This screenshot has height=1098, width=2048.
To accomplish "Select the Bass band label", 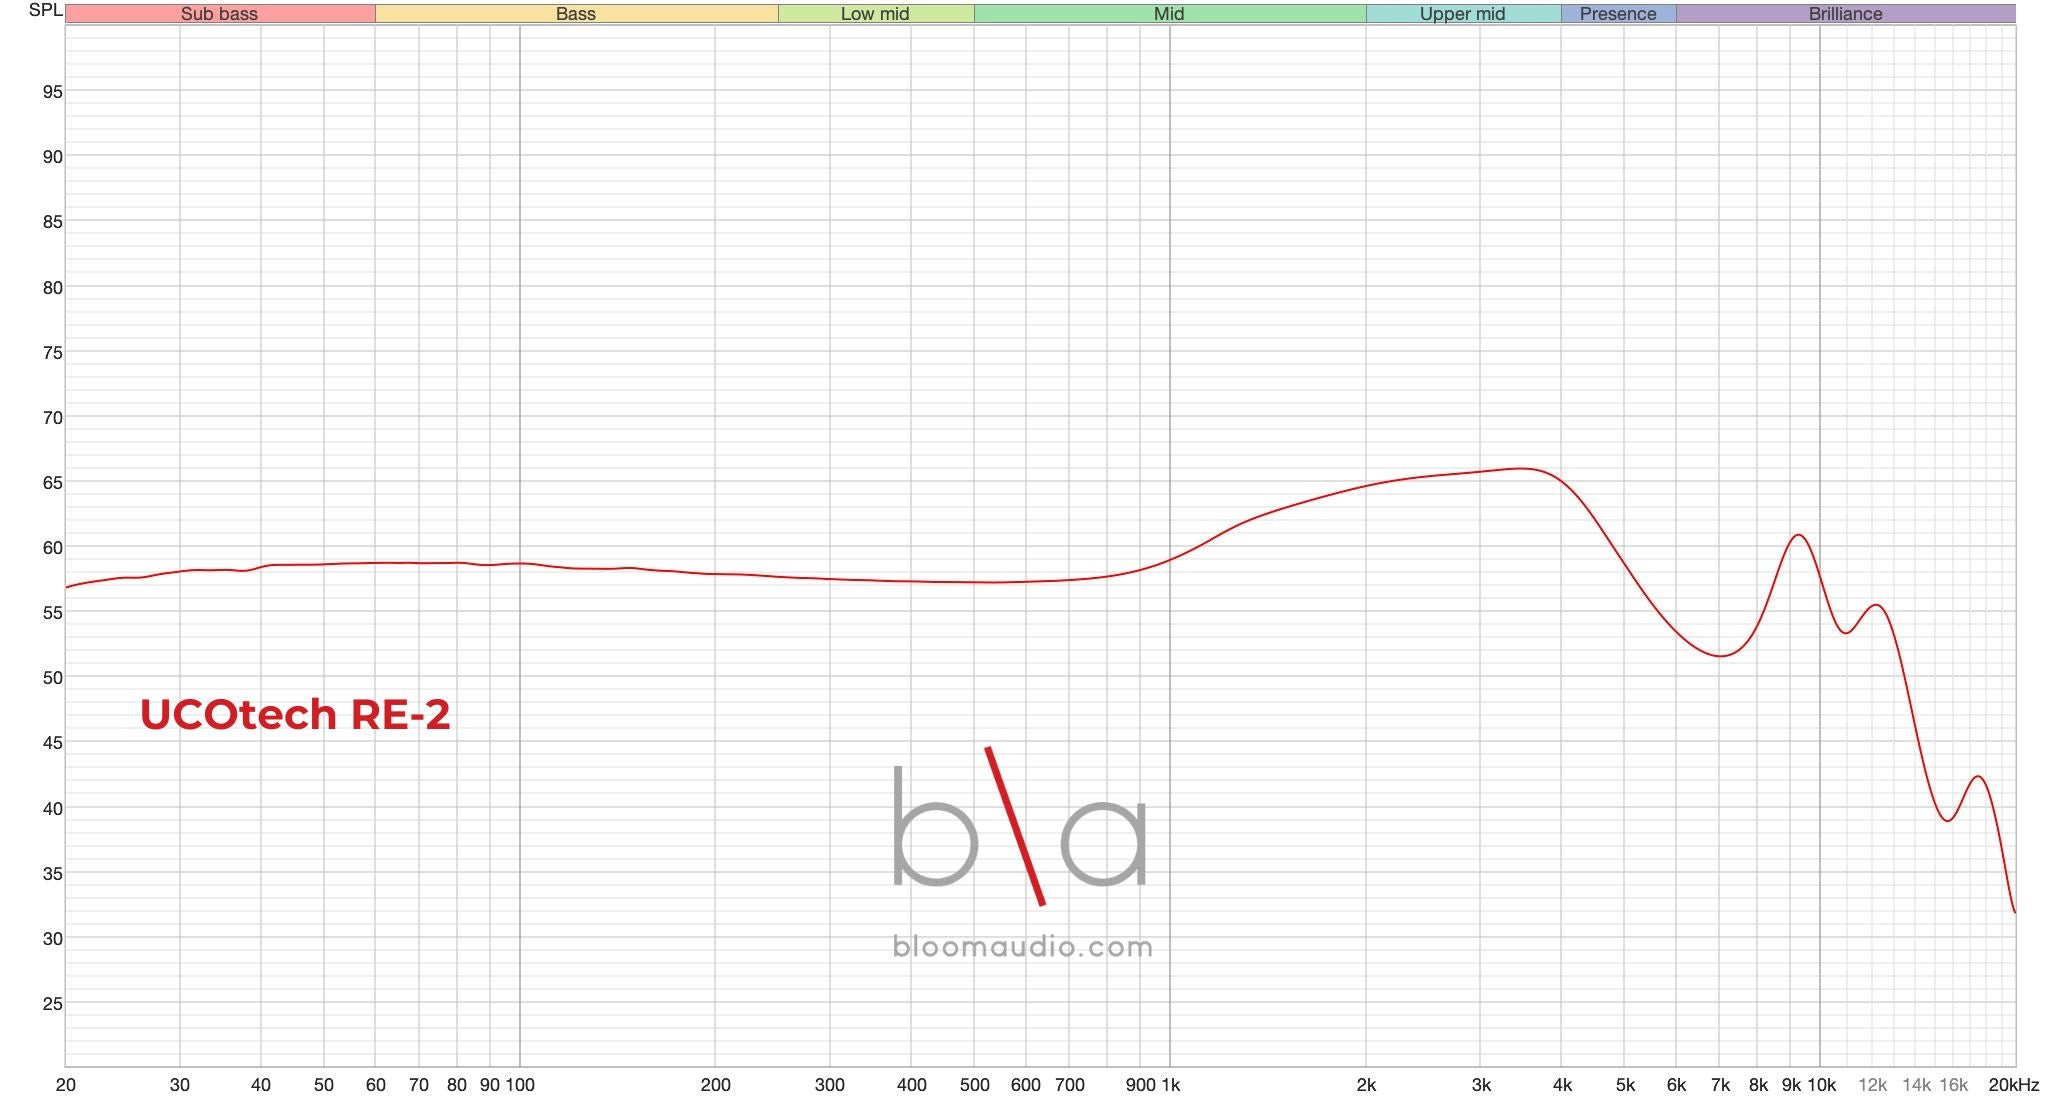I will (576, 14).
